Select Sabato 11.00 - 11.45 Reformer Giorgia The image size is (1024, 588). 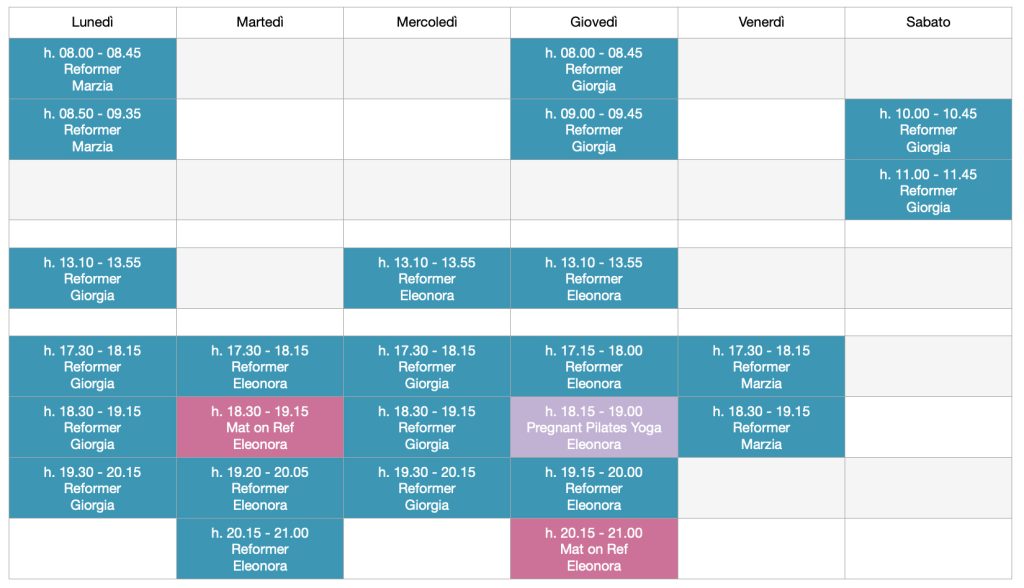(928, 190)
